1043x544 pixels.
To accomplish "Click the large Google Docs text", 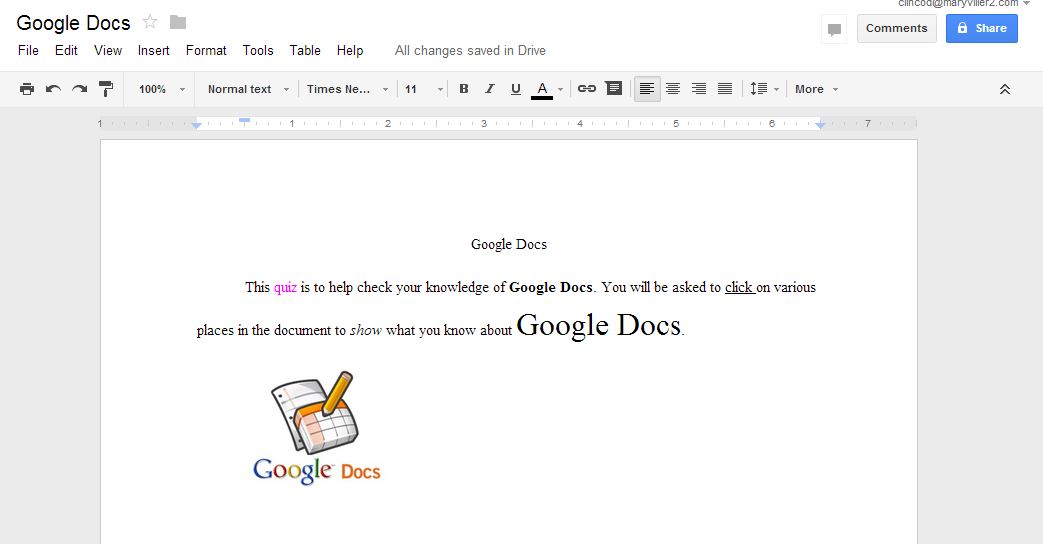I will (x=599, y=325).
